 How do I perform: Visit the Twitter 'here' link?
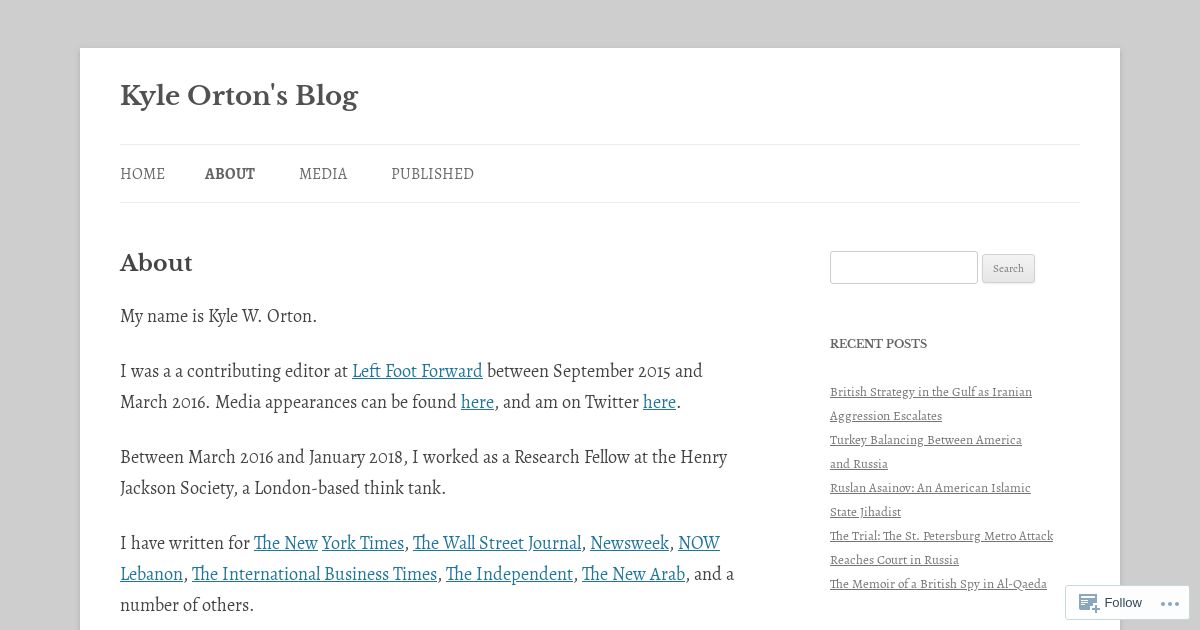[x=659, y=402]
